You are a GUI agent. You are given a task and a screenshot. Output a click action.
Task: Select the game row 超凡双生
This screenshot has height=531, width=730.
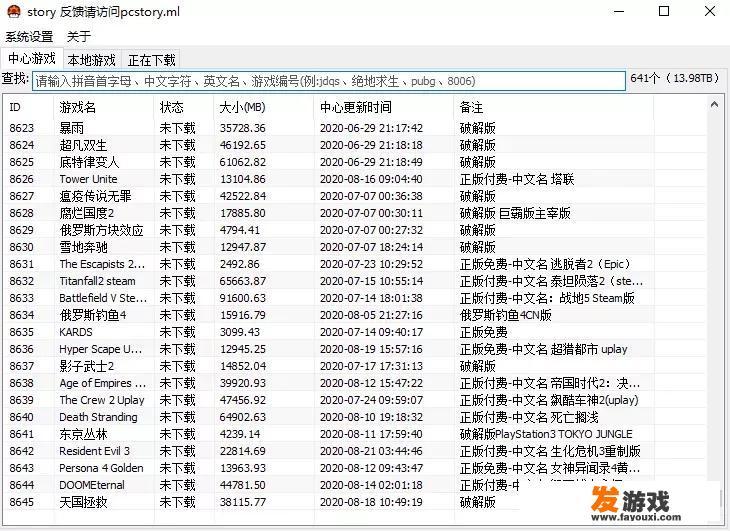355,145
